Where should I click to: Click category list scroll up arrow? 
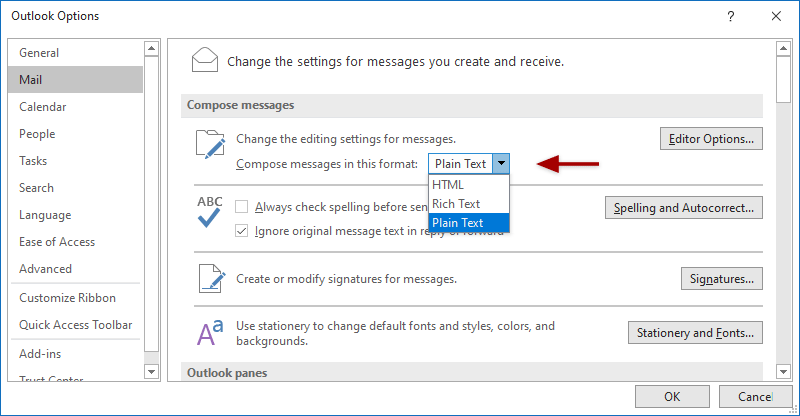pyautogui.click(x=152, y=48)
